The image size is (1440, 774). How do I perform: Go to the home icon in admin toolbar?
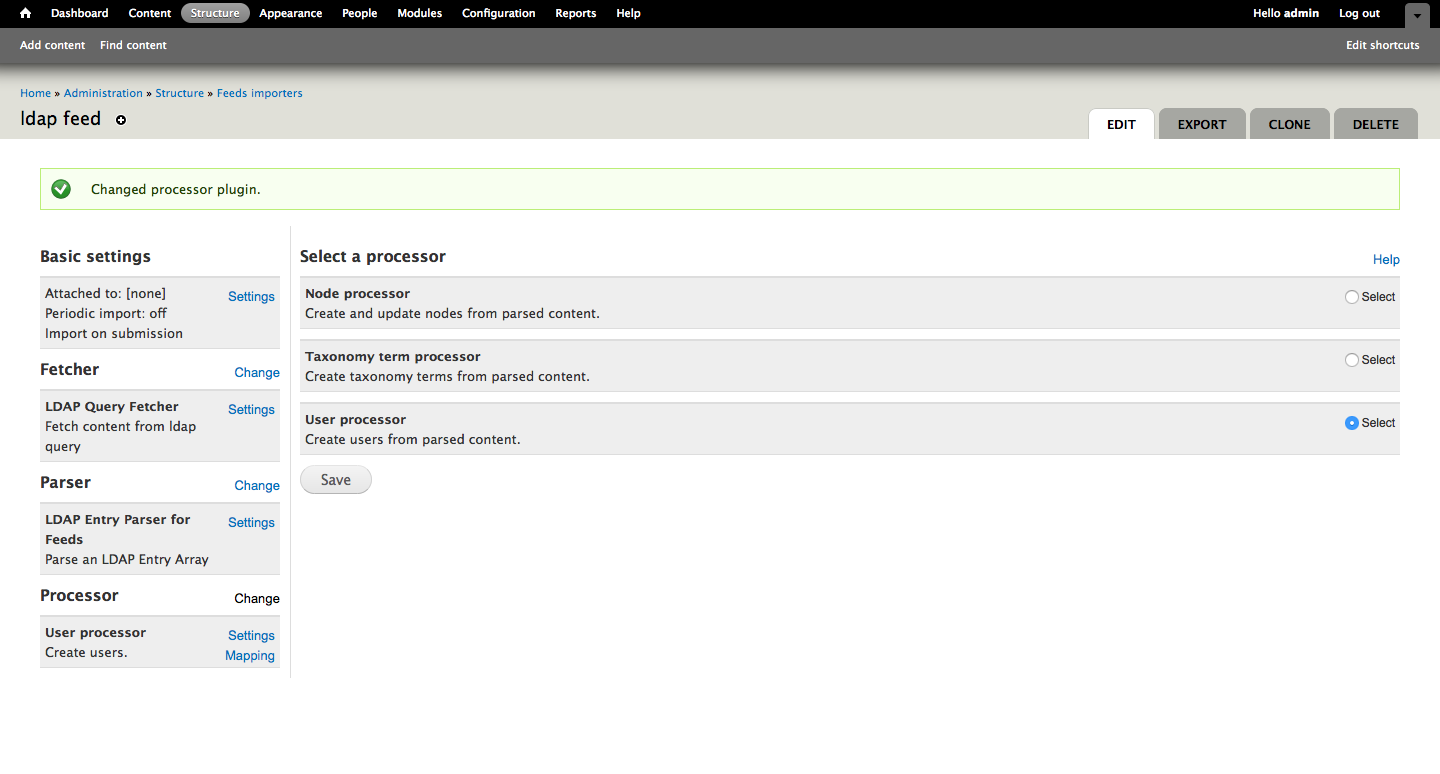point(26,13)
